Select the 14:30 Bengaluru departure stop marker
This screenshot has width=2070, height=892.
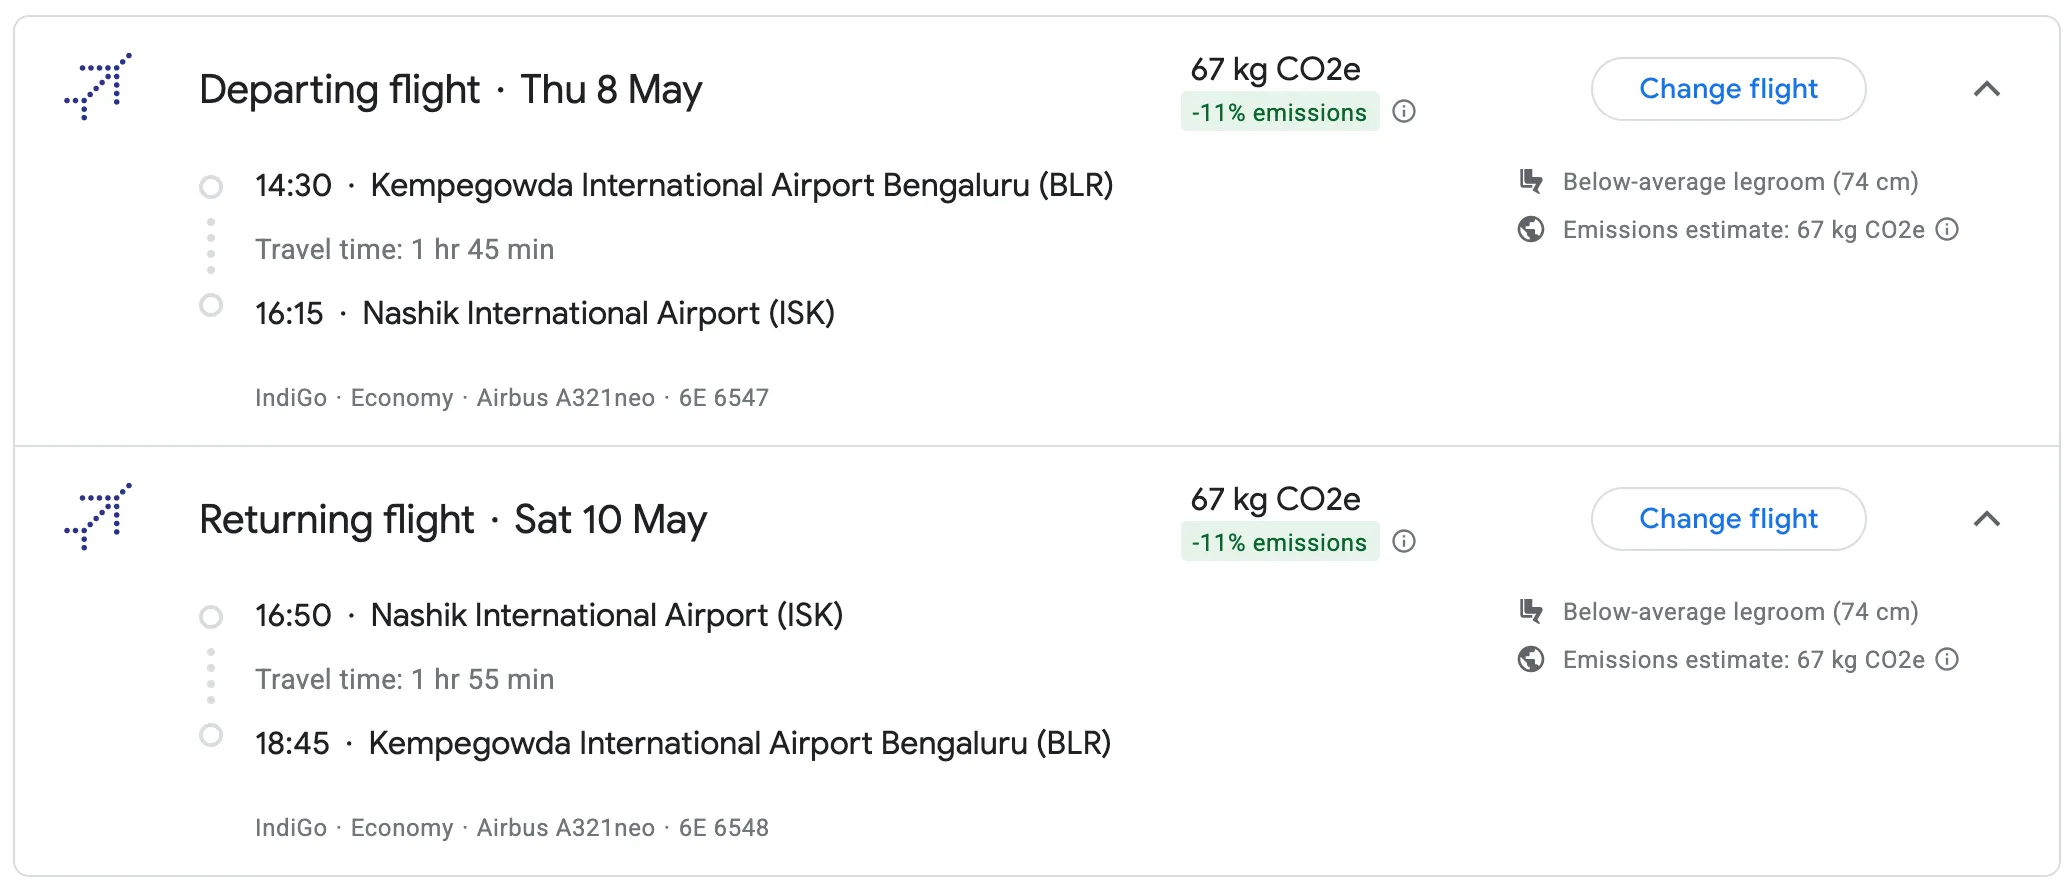(211, 187)
